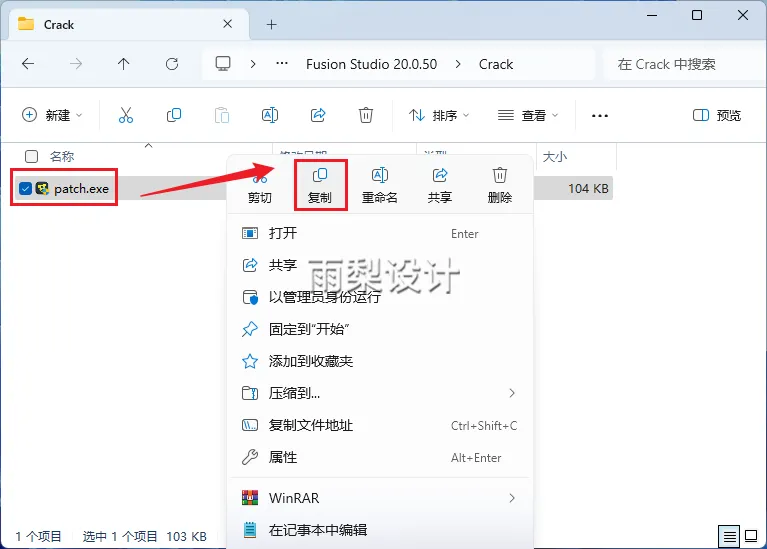
Task: Maximize the Explorer window
Action: point(697,15)
